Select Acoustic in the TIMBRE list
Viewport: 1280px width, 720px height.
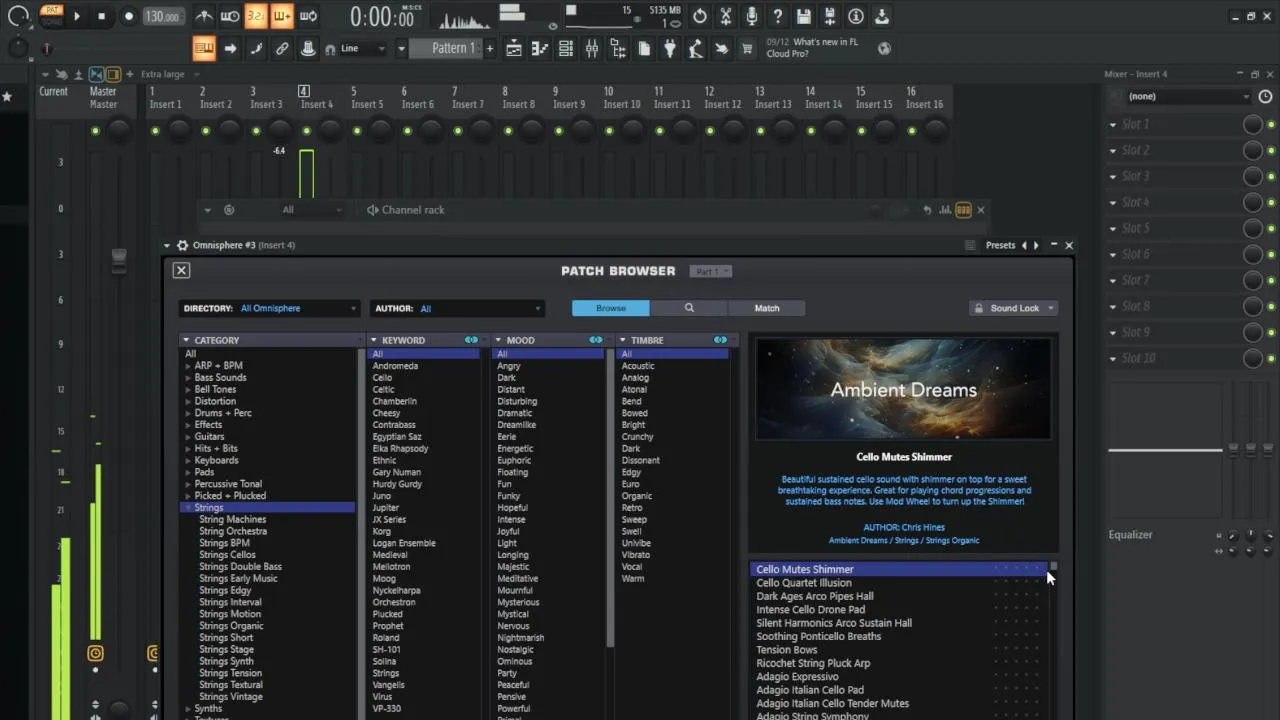click(638, 366)
